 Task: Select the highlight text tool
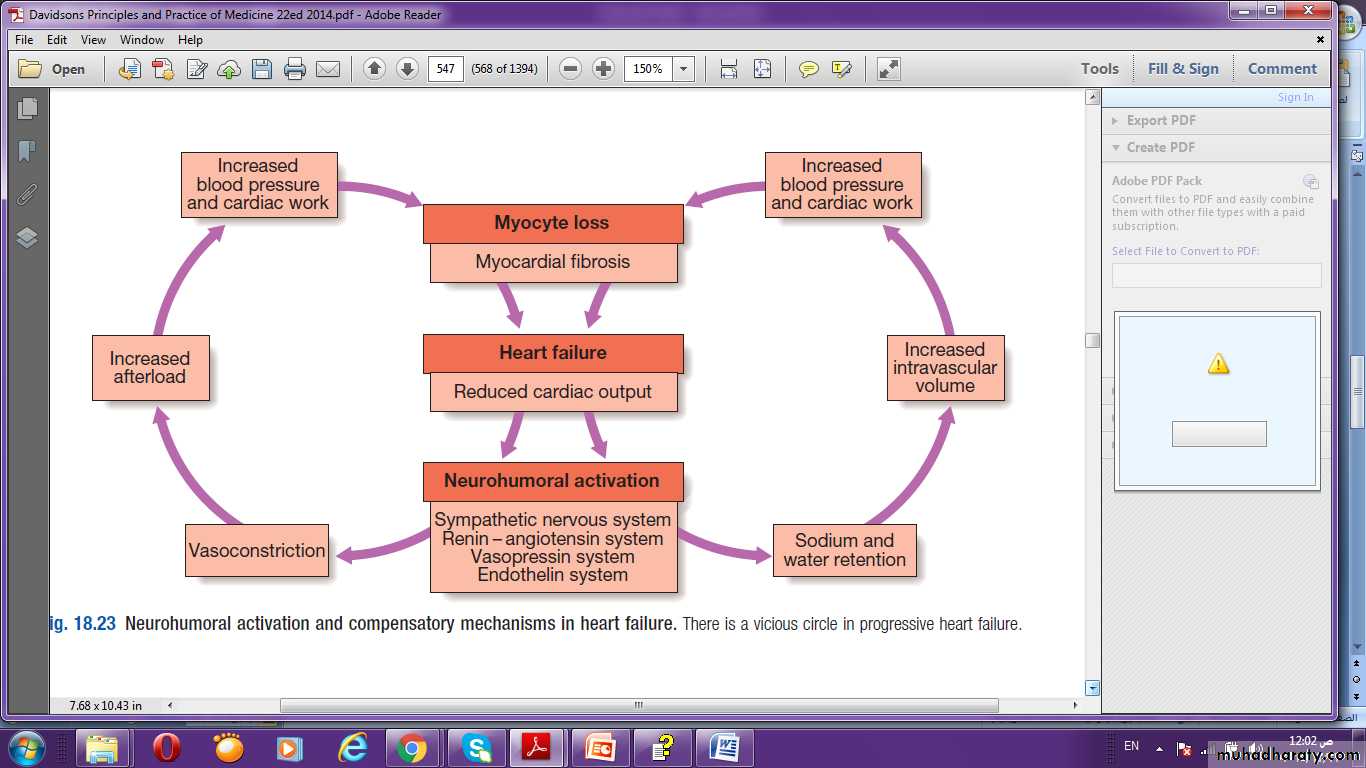[x=841, y=69]
